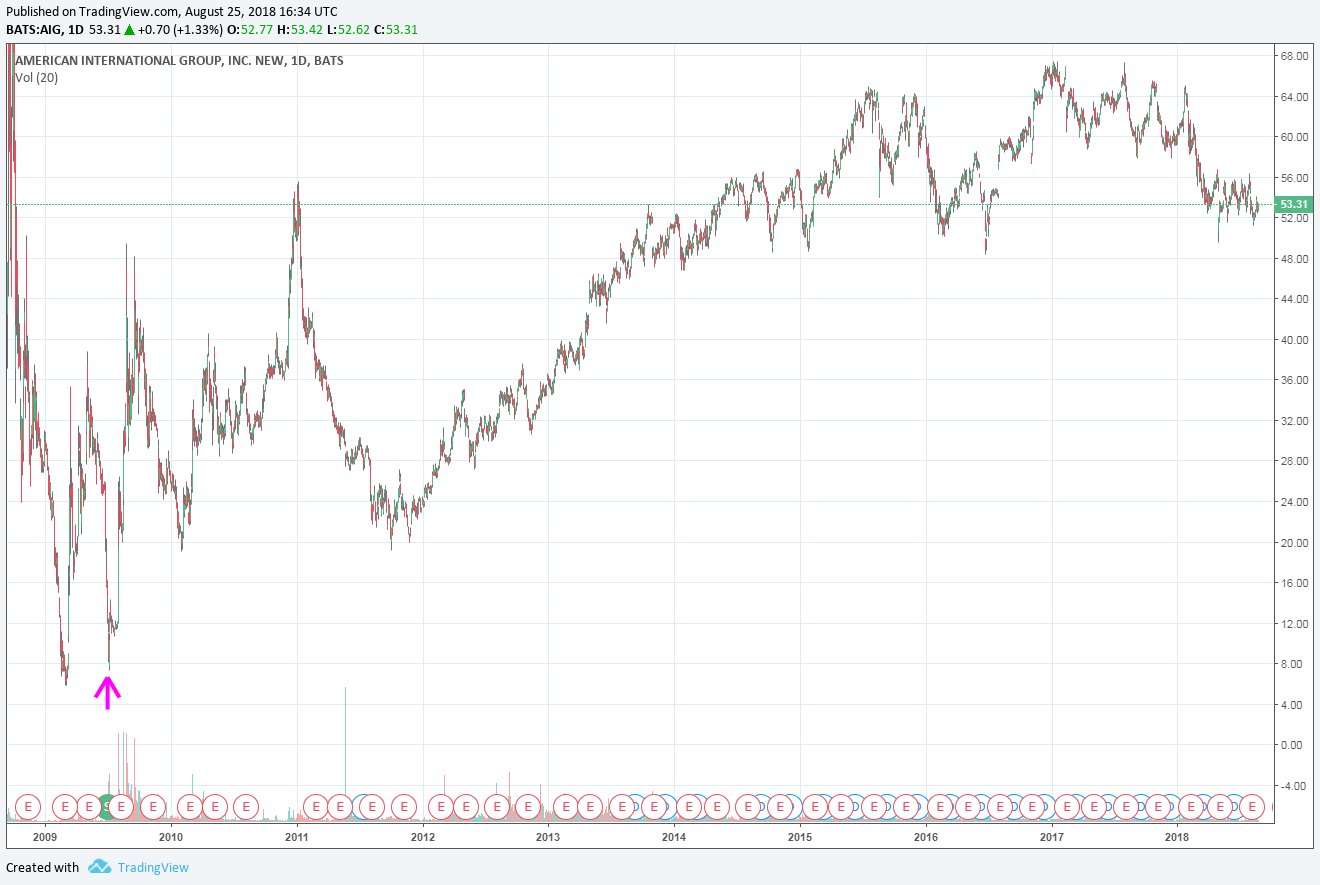Click the 44.00 price axis label

1295,299
